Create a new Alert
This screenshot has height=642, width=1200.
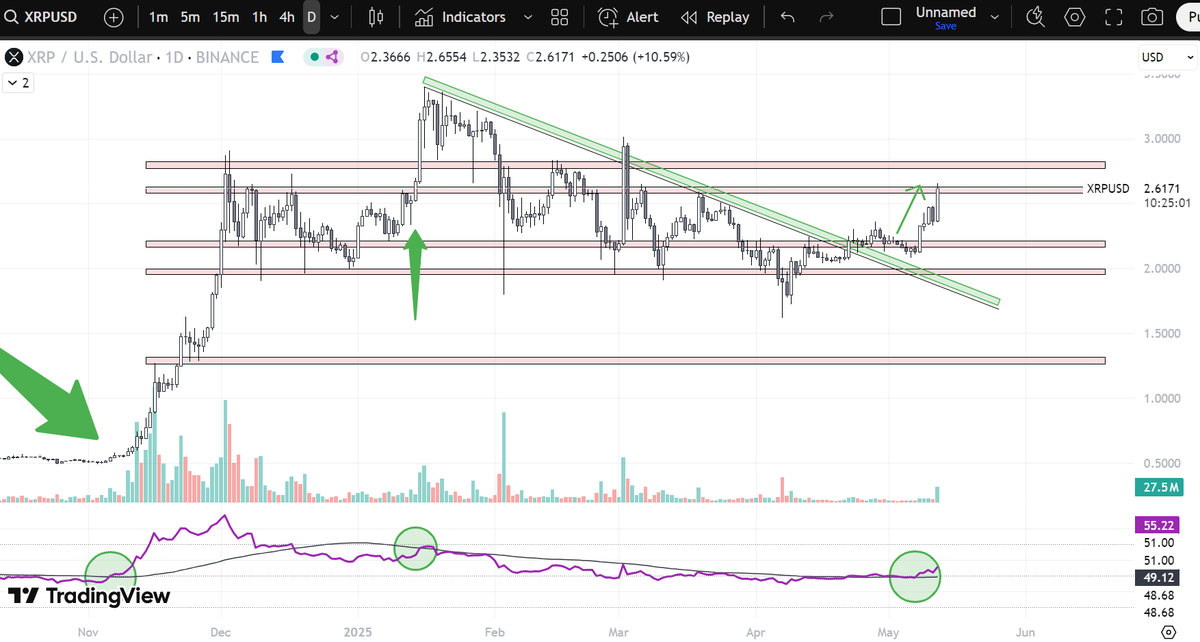[628, 17]
